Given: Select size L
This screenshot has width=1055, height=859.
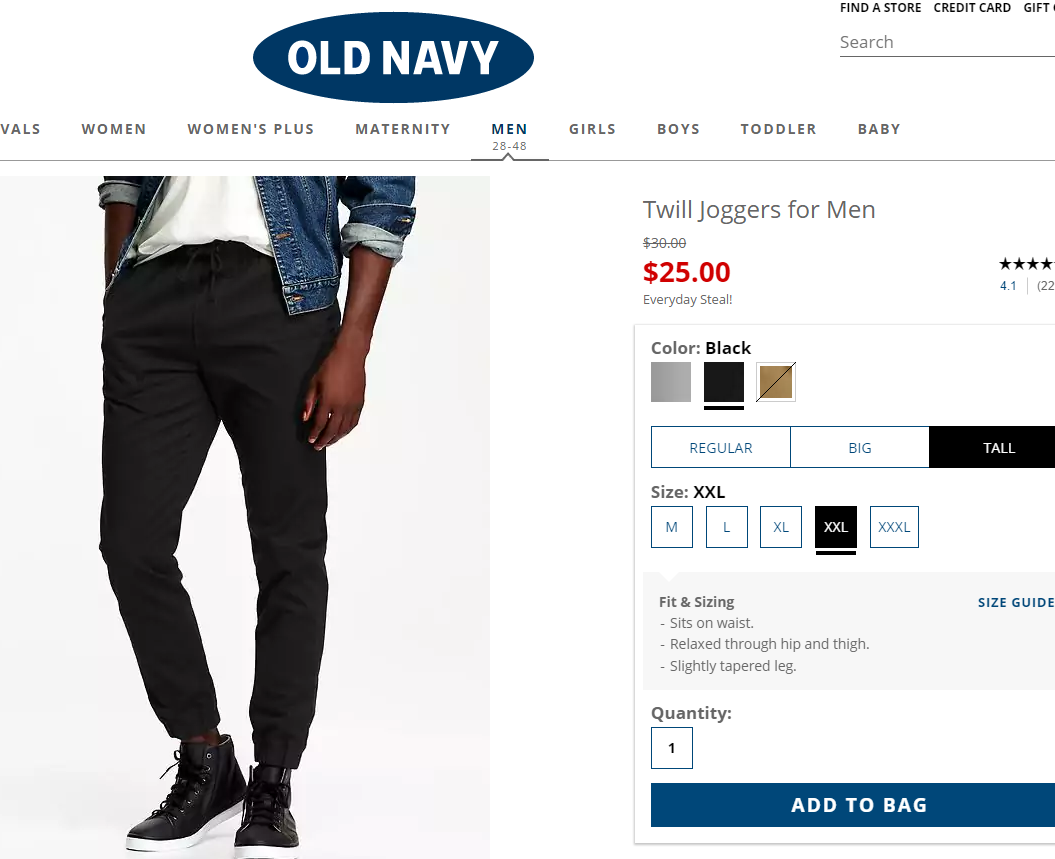Looking at the screenshot, I should (x=727, y=527).
